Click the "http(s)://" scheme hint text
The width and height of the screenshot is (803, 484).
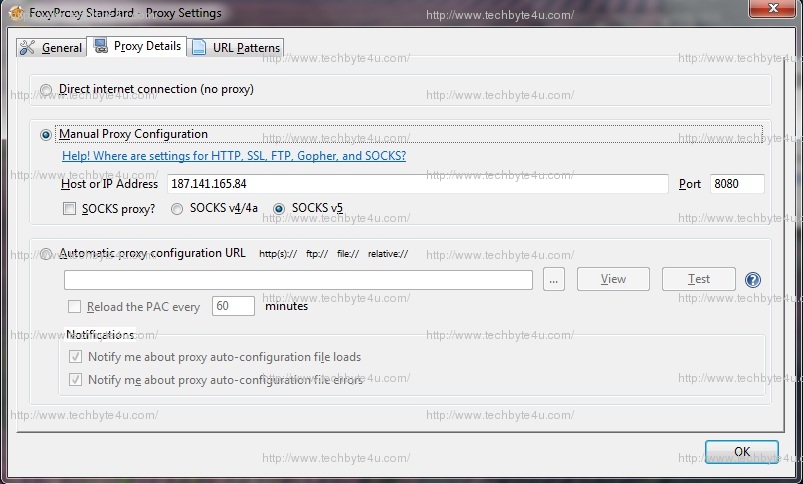(278, 254)
